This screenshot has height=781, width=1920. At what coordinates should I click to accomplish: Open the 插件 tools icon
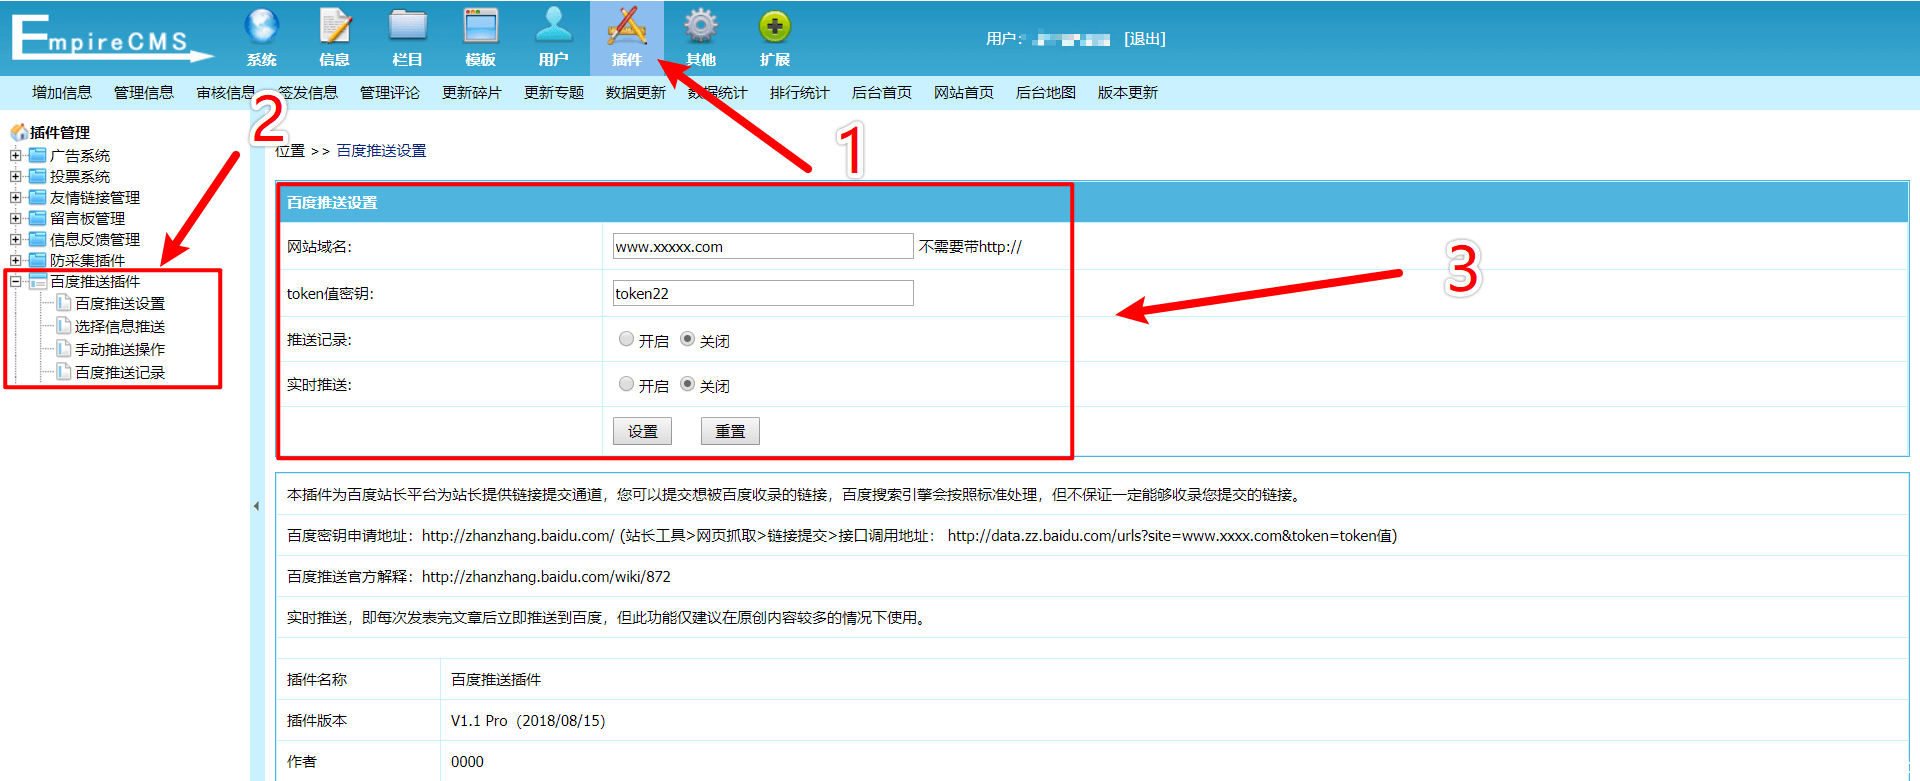(x=627, y=26)
